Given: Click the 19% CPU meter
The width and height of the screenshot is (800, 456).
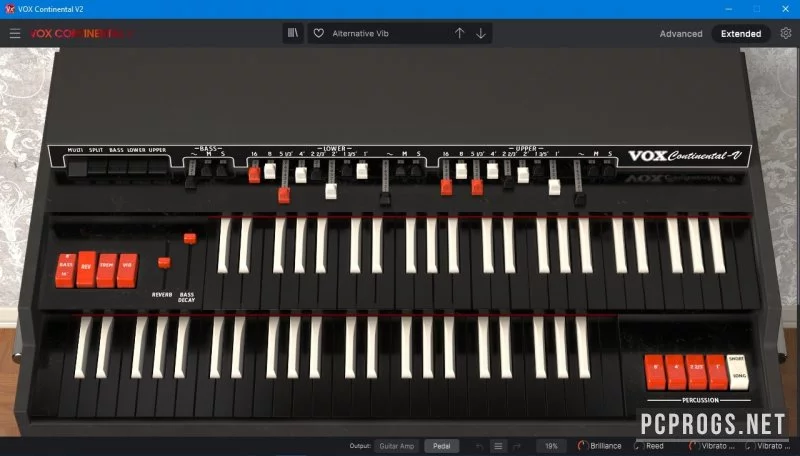Looking at the screenshot, I should click(x=551, y=446).
